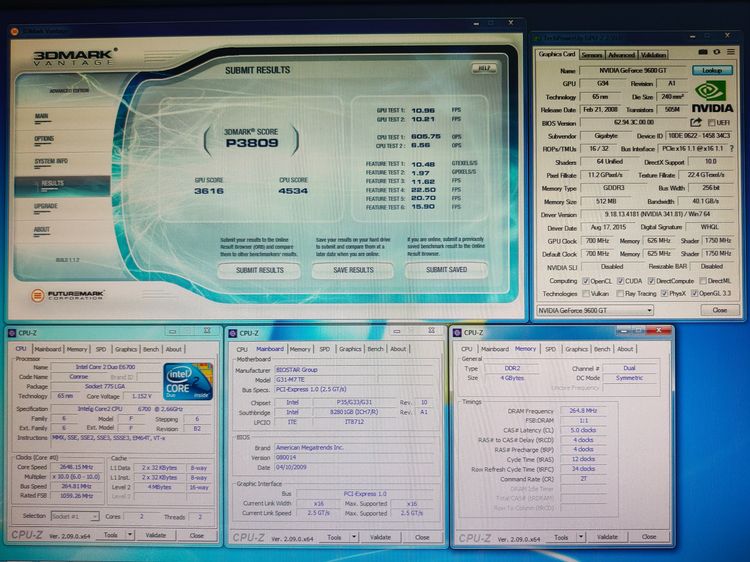The height and width of the screenshot is (562, 750).
Task: Toggle the CUDA checkbox
Action: click(x=620, y=281)
